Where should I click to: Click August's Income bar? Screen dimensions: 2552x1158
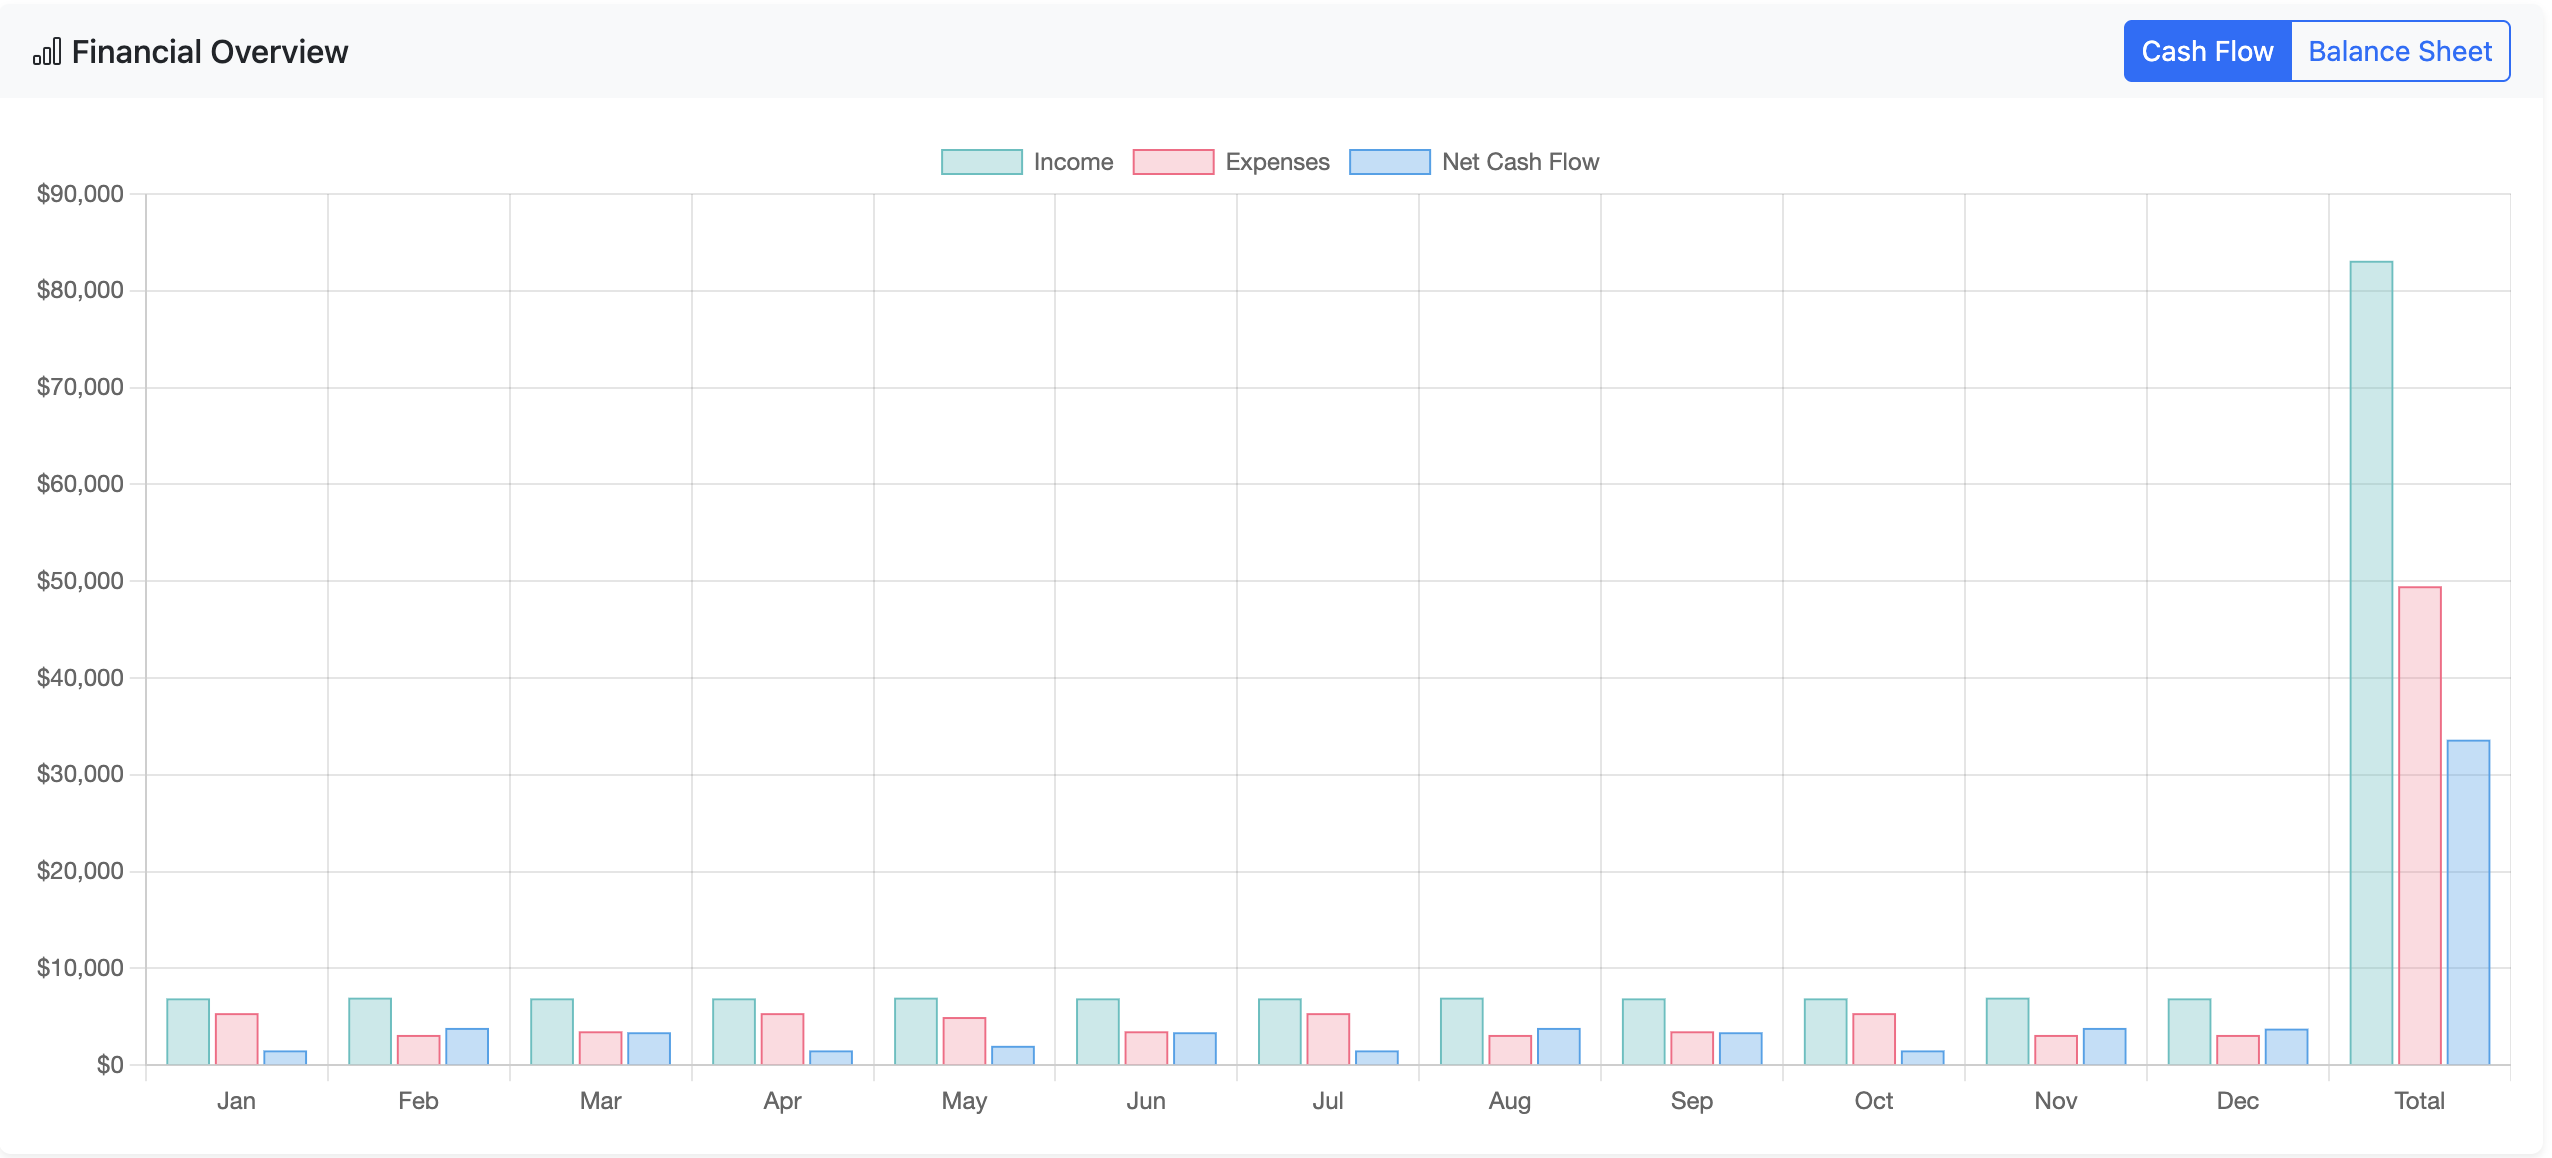(1461, 1031)
